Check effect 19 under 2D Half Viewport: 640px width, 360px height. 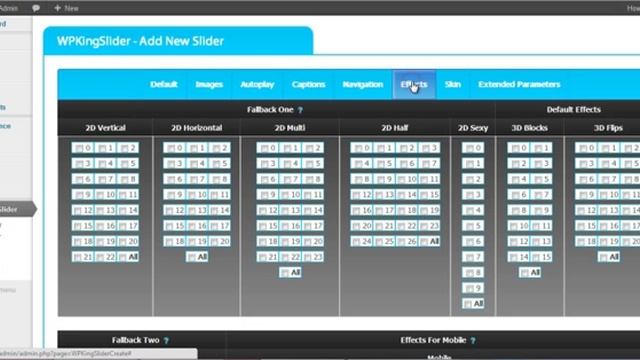pos(424,211)
